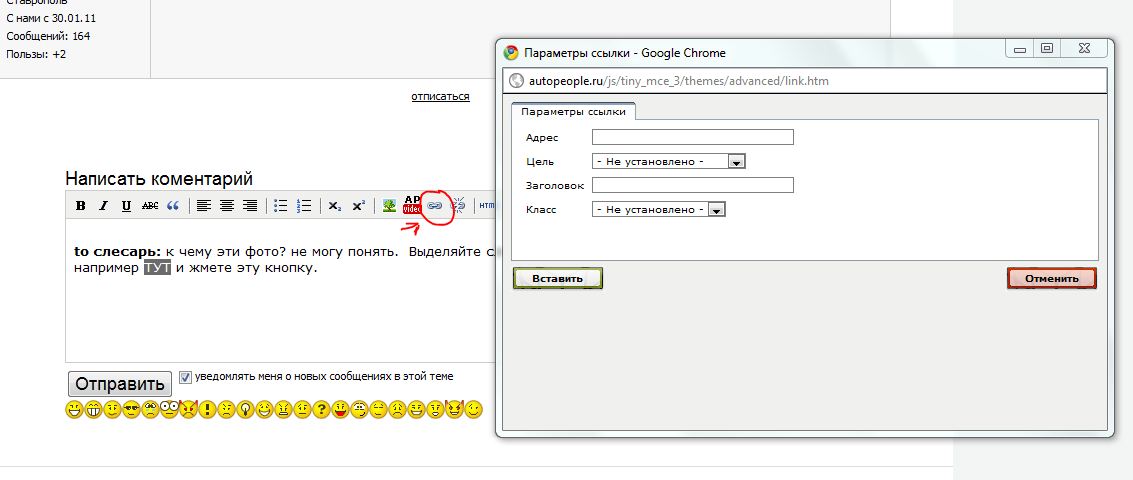Insert AP video into comment

pyautogui.click(x=412, y=205)
